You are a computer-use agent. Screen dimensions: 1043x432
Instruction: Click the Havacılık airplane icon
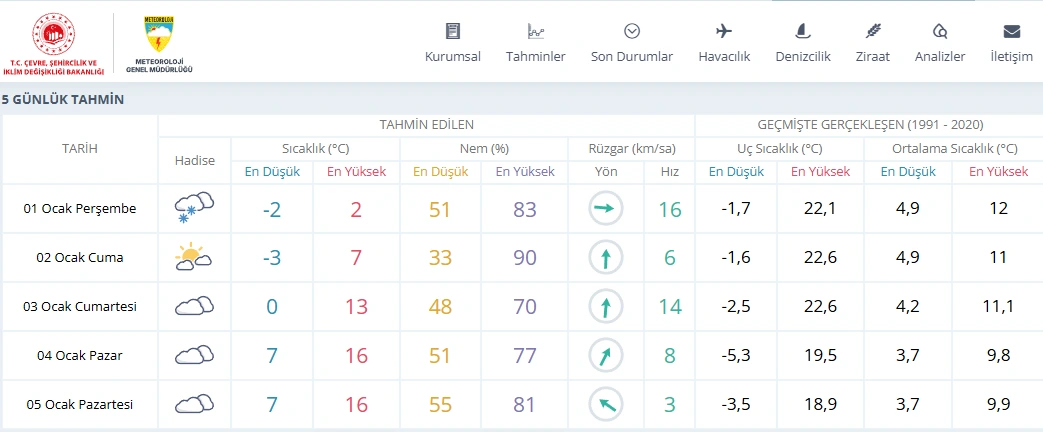coord(724,31)
